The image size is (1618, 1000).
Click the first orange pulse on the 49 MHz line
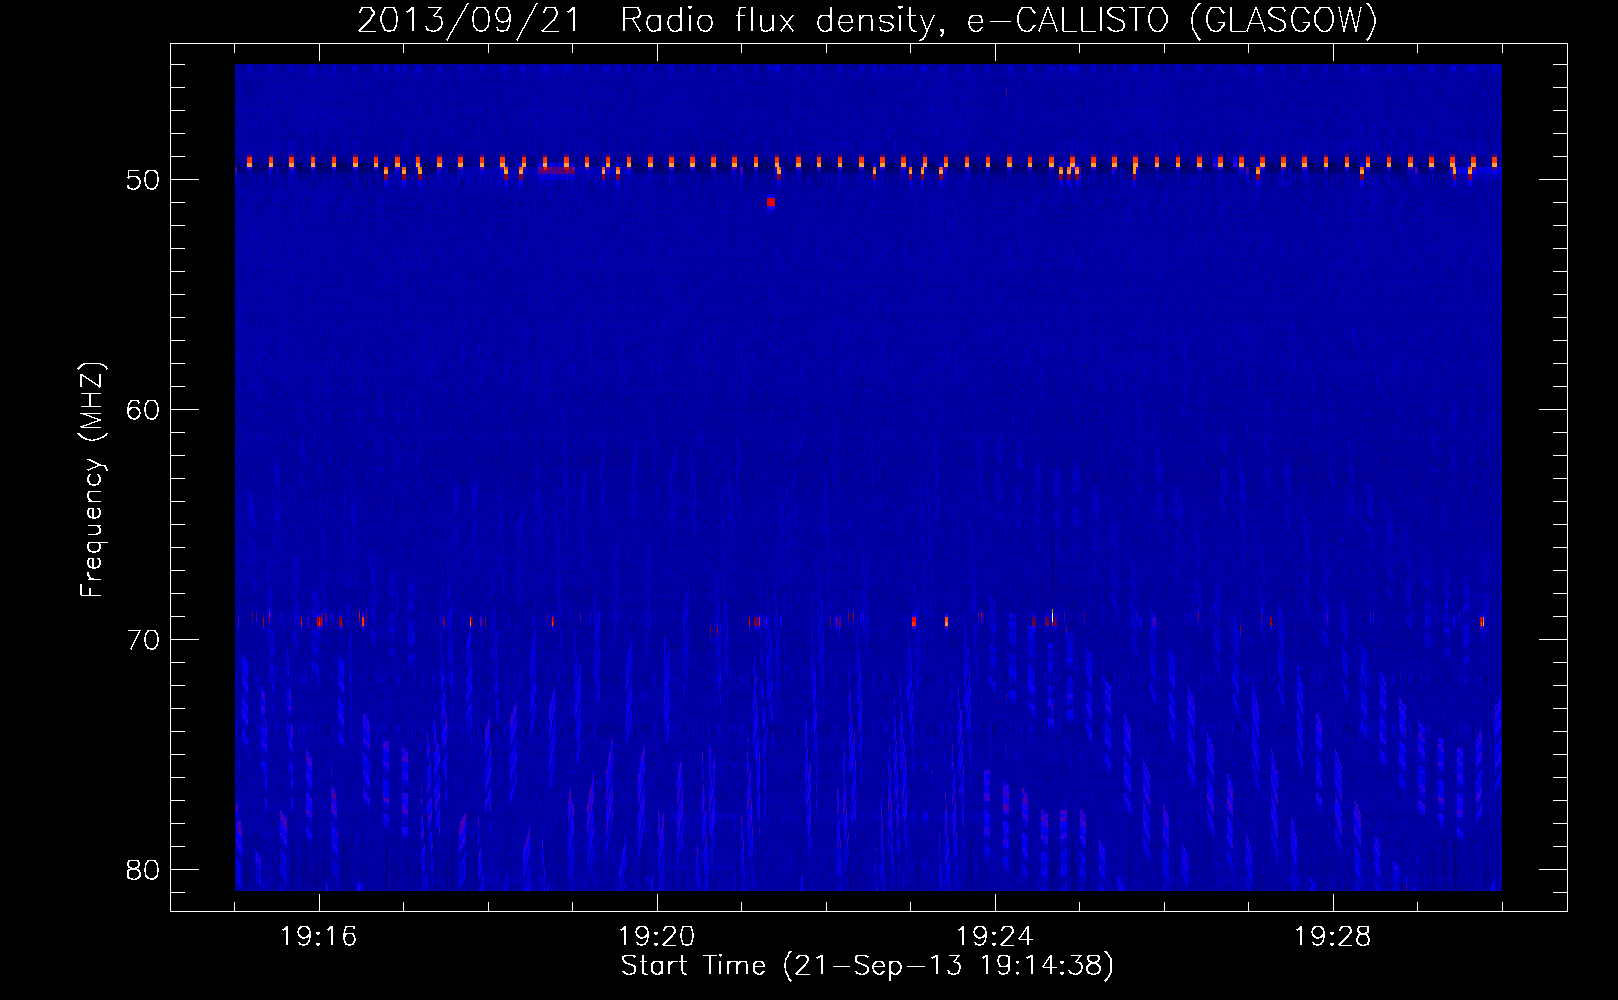[250, 161]
